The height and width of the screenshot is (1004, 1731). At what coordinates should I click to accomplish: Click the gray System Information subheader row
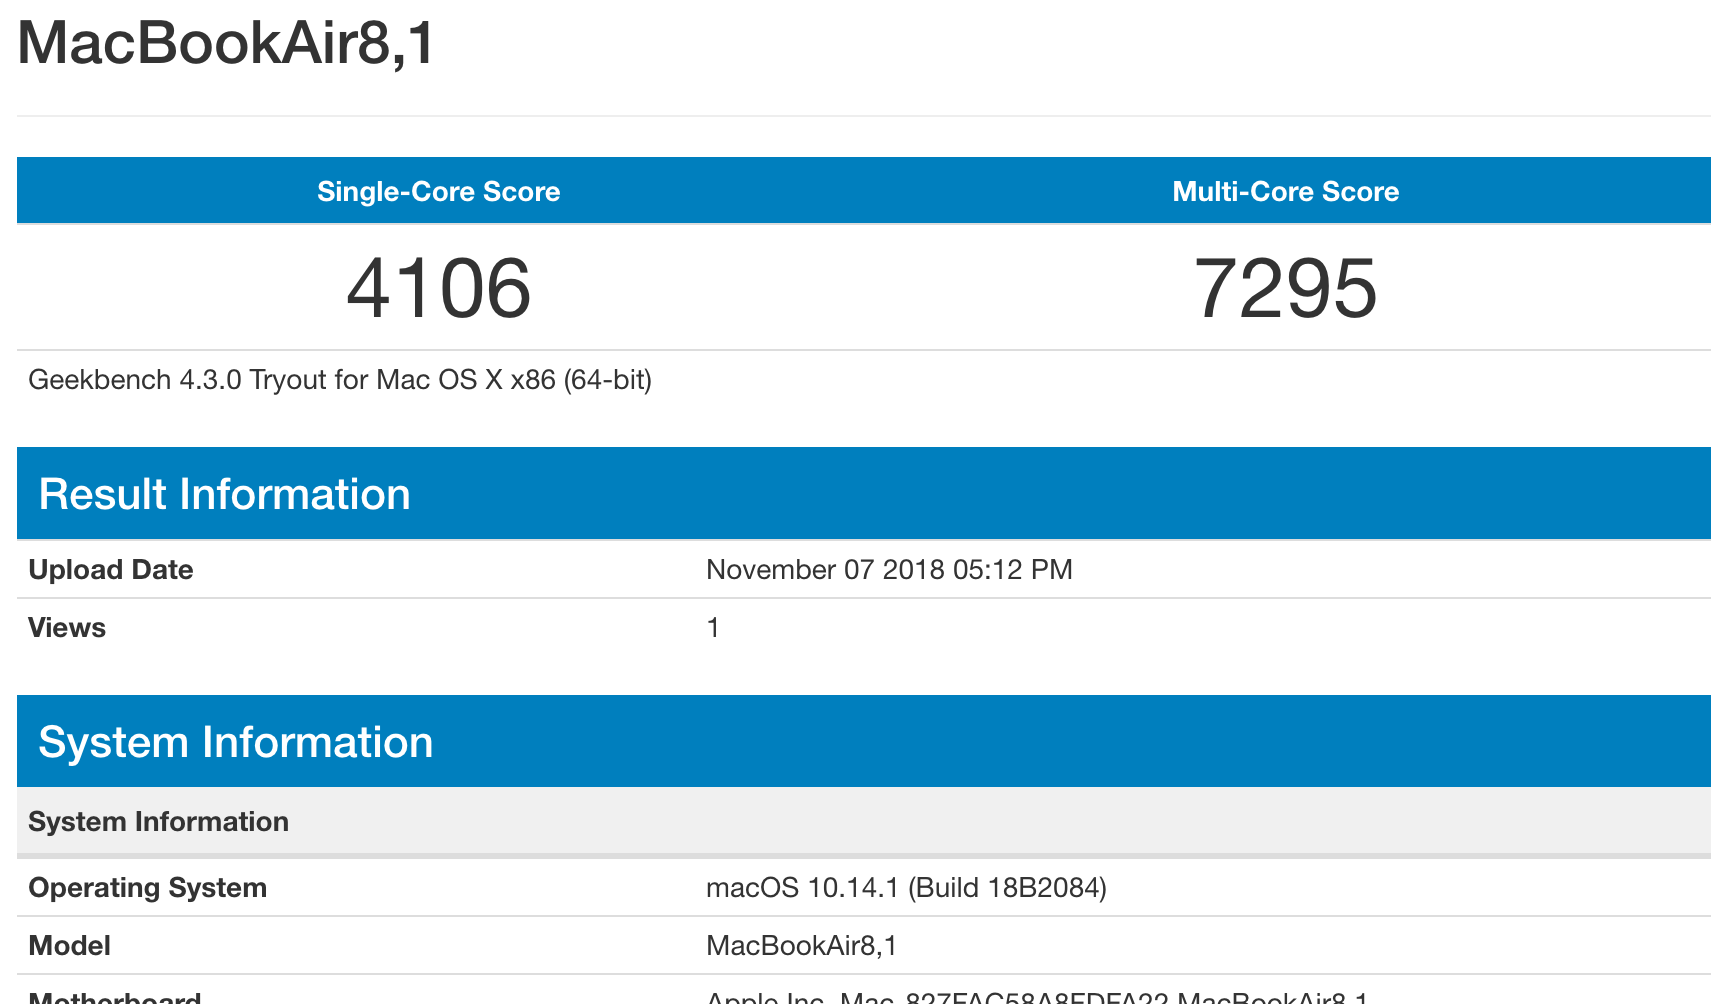(x=864, y=822)
